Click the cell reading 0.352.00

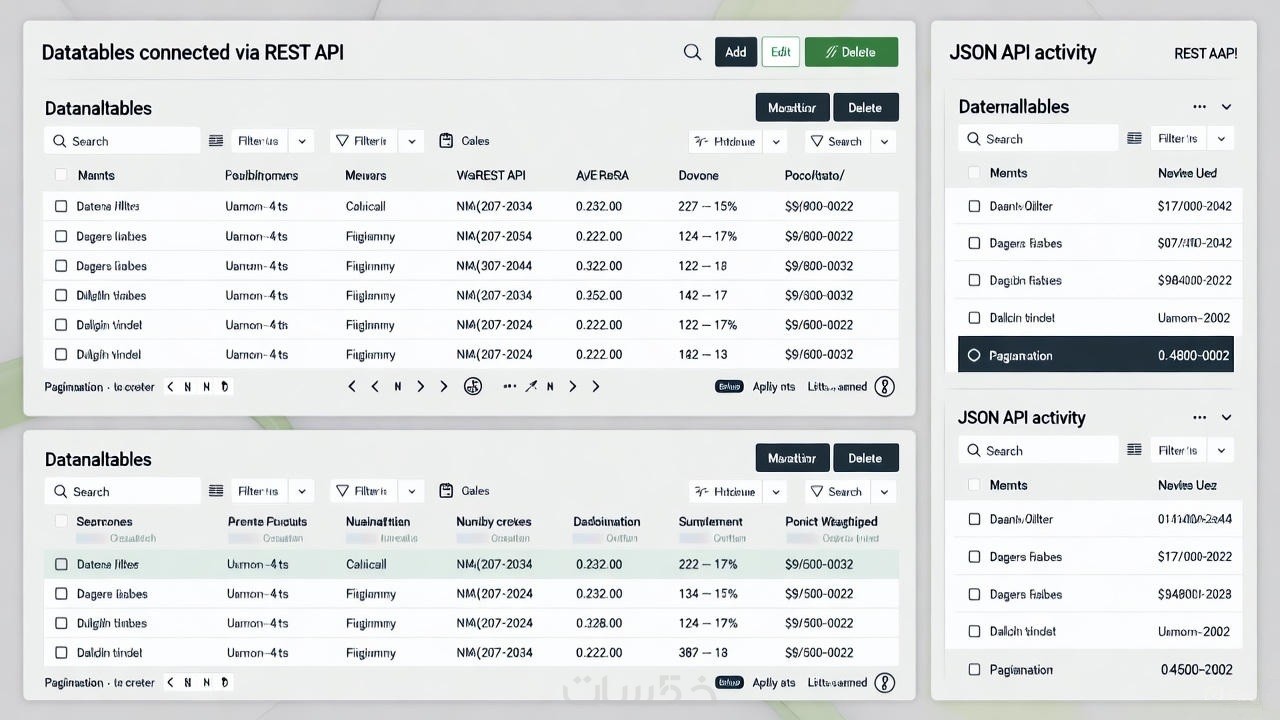click(x=599, y=295)
